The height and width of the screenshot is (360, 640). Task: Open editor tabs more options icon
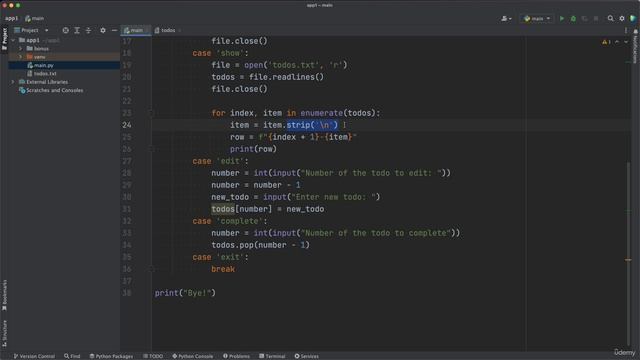626,30
